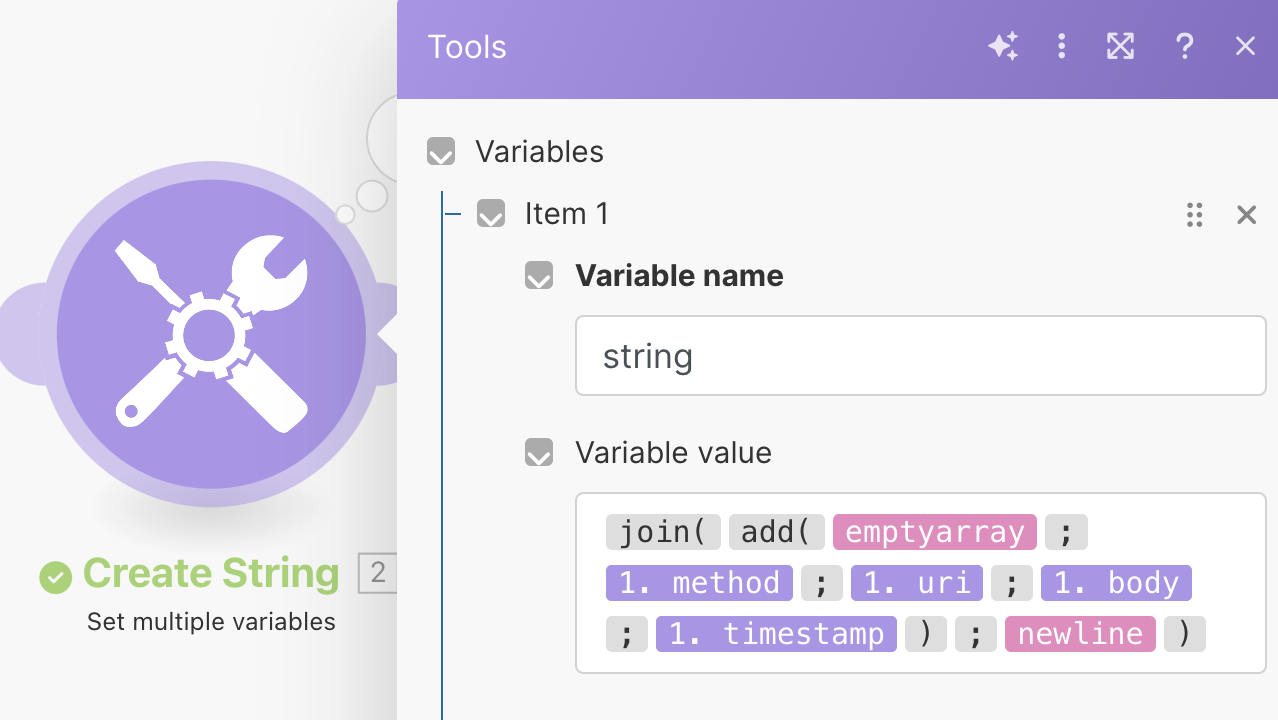
Task: Click the 1. method variable pill
Action: coord(699,583)
